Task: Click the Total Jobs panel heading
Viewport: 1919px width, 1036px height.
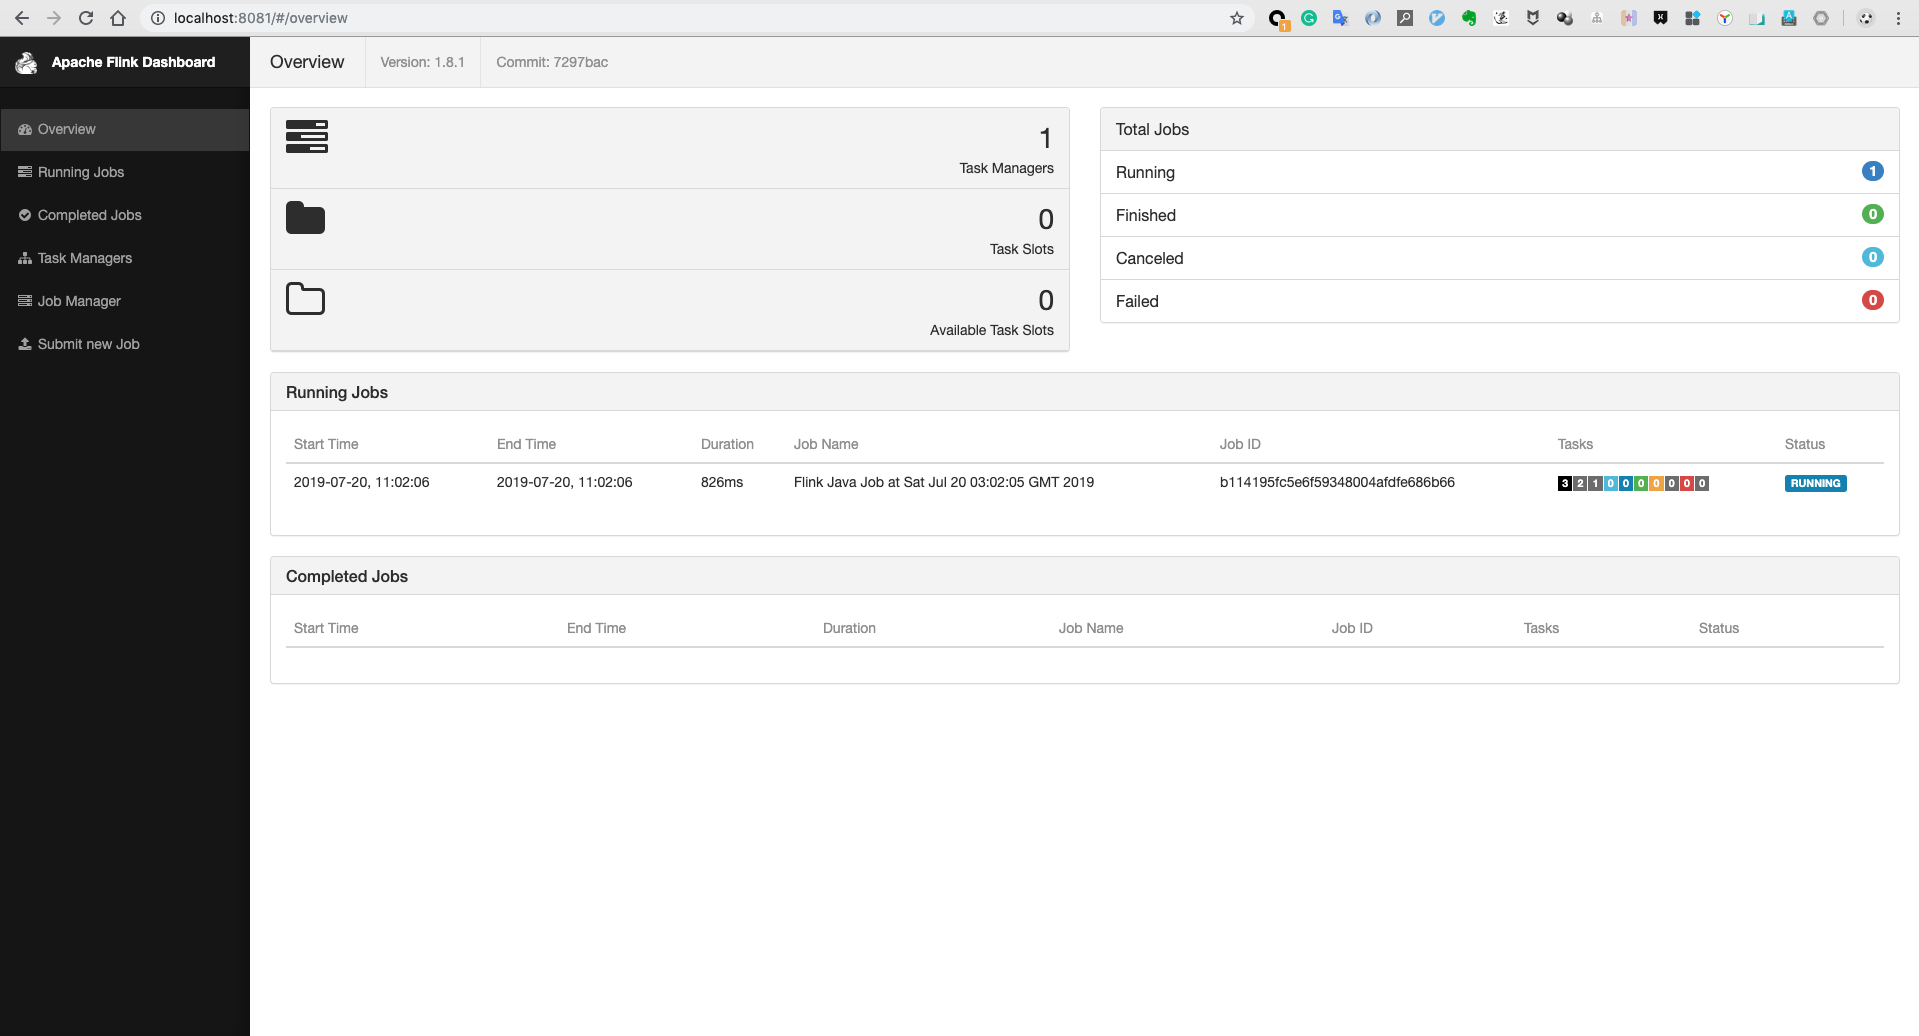Action: (x=1152, y=129)
